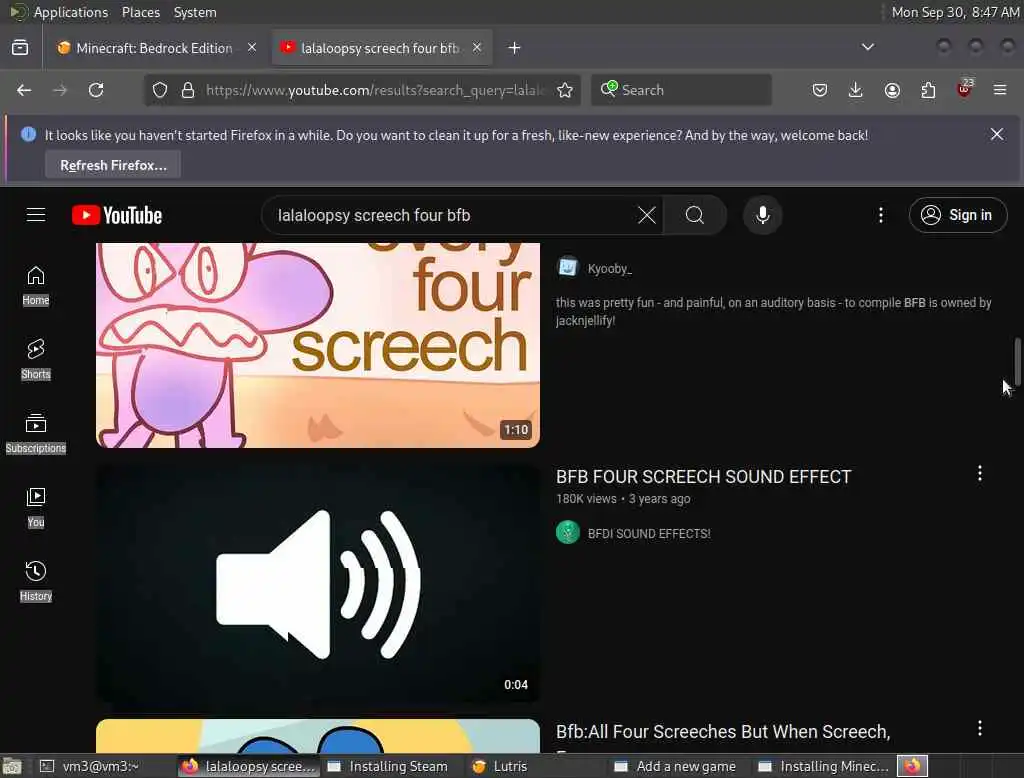Select the lalaloopsy screech four bfb tab
The height and width of the screenshot is (778, 1024).
[x=381, y=48]
